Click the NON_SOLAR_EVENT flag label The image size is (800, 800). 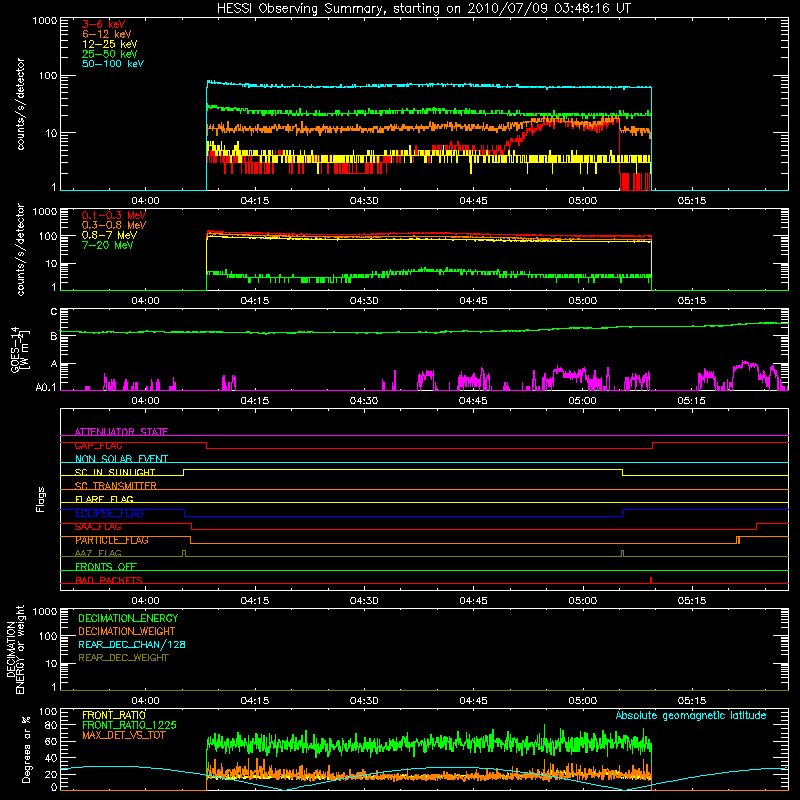pos(121,459)
